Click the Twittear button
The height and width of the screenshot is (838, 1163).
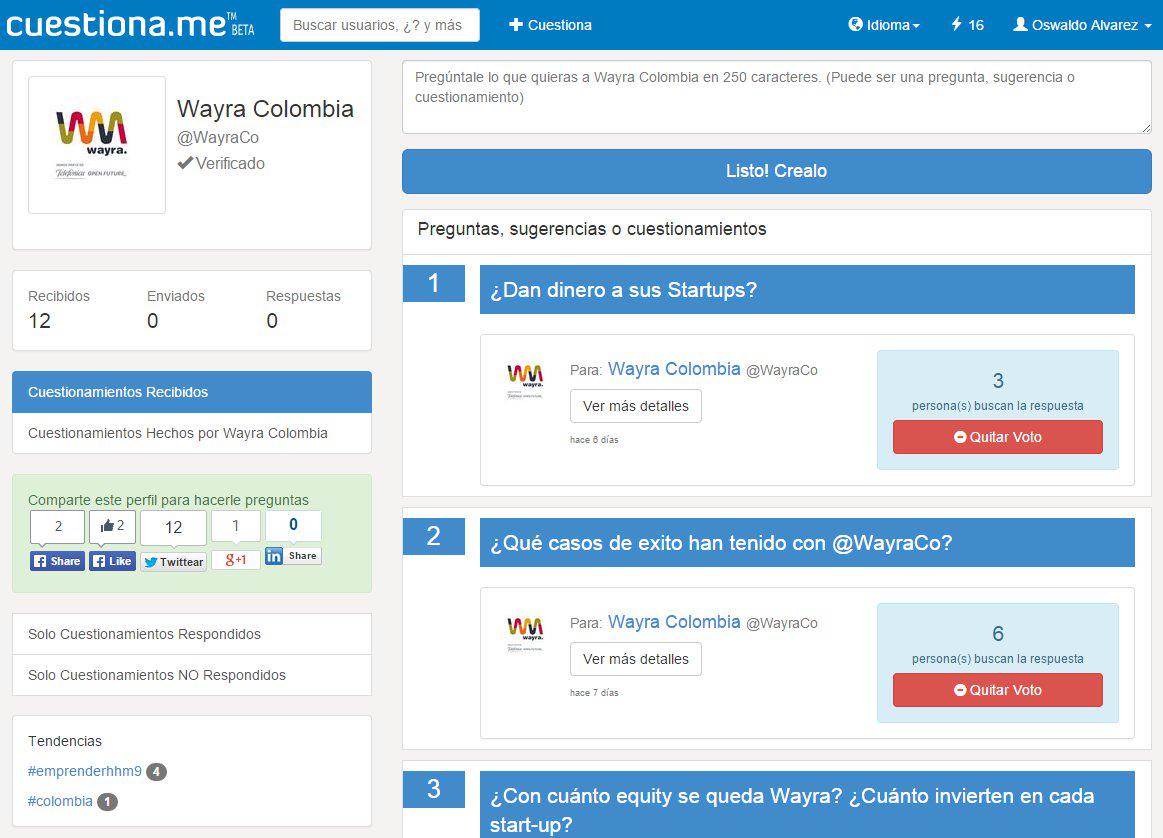174,562
